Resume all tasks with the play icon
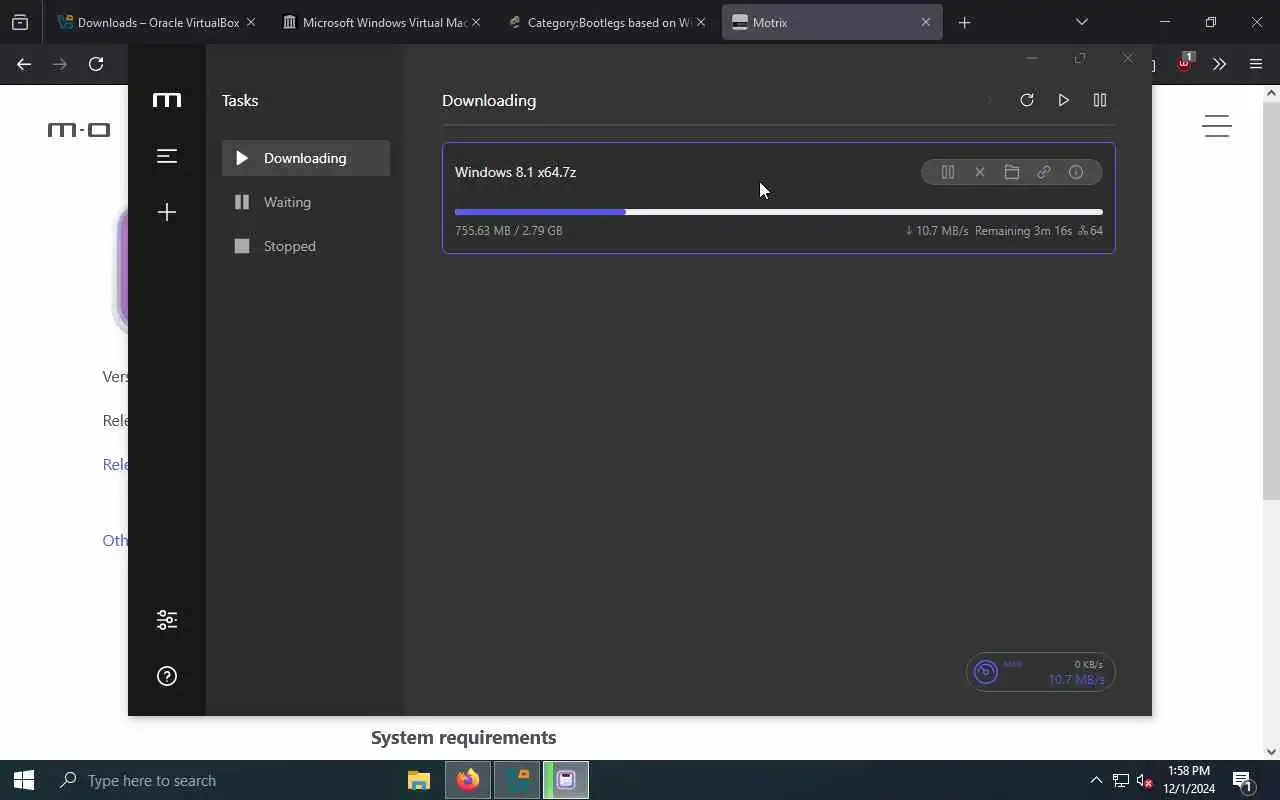The image size is (1280, 800). [x=1063, y=100]
